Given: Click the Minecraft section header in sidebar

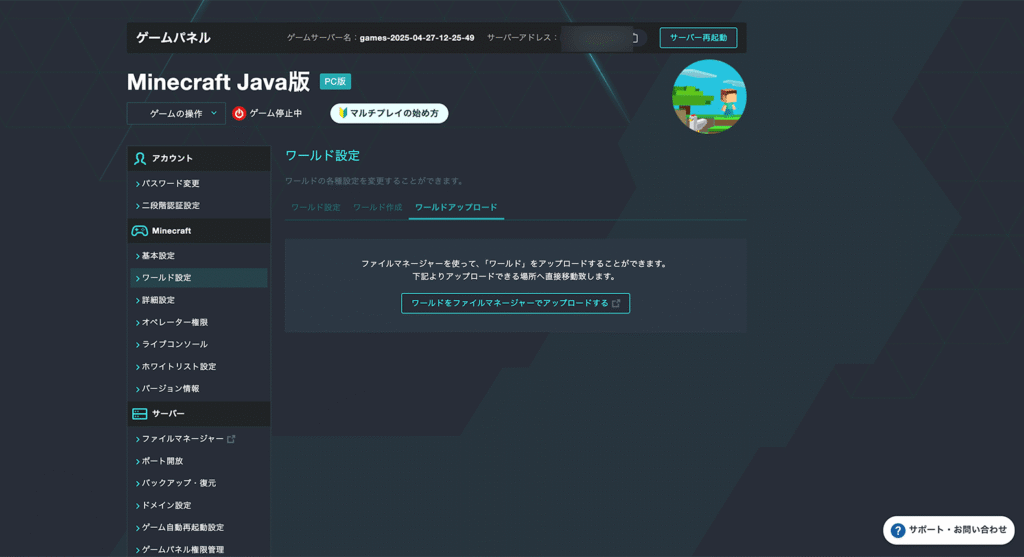Looking at the screenshot, I should [199, 231].
